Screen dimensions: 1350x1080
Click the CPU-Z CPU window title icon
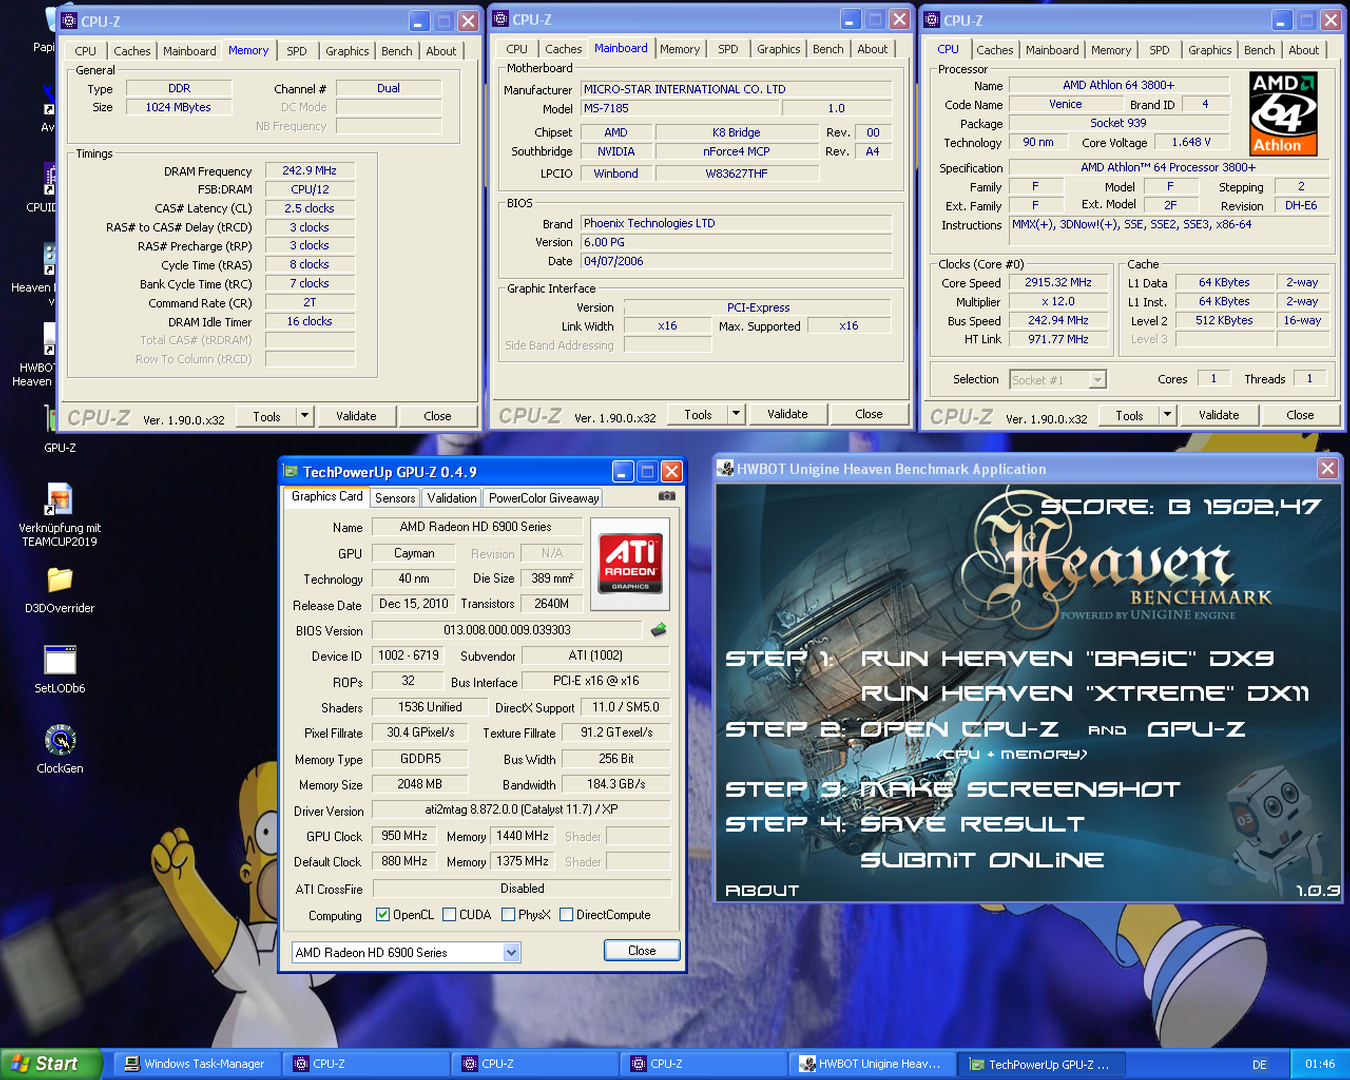932,20
